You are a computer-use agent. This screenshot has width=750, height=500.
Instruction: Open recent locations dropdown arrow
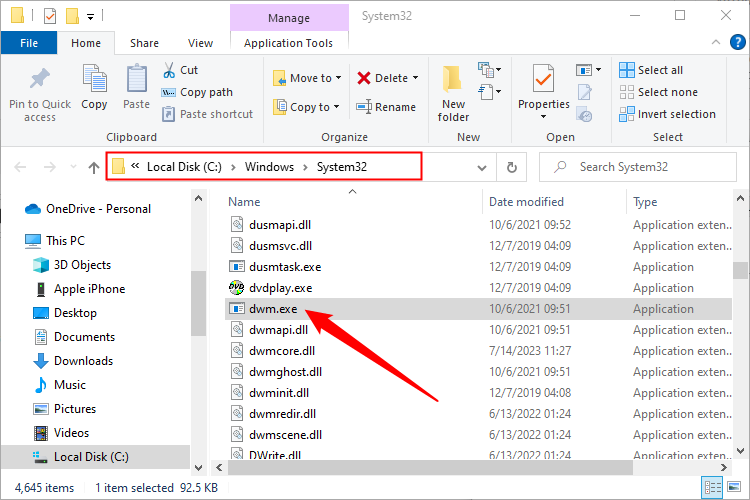click(73, 167)
